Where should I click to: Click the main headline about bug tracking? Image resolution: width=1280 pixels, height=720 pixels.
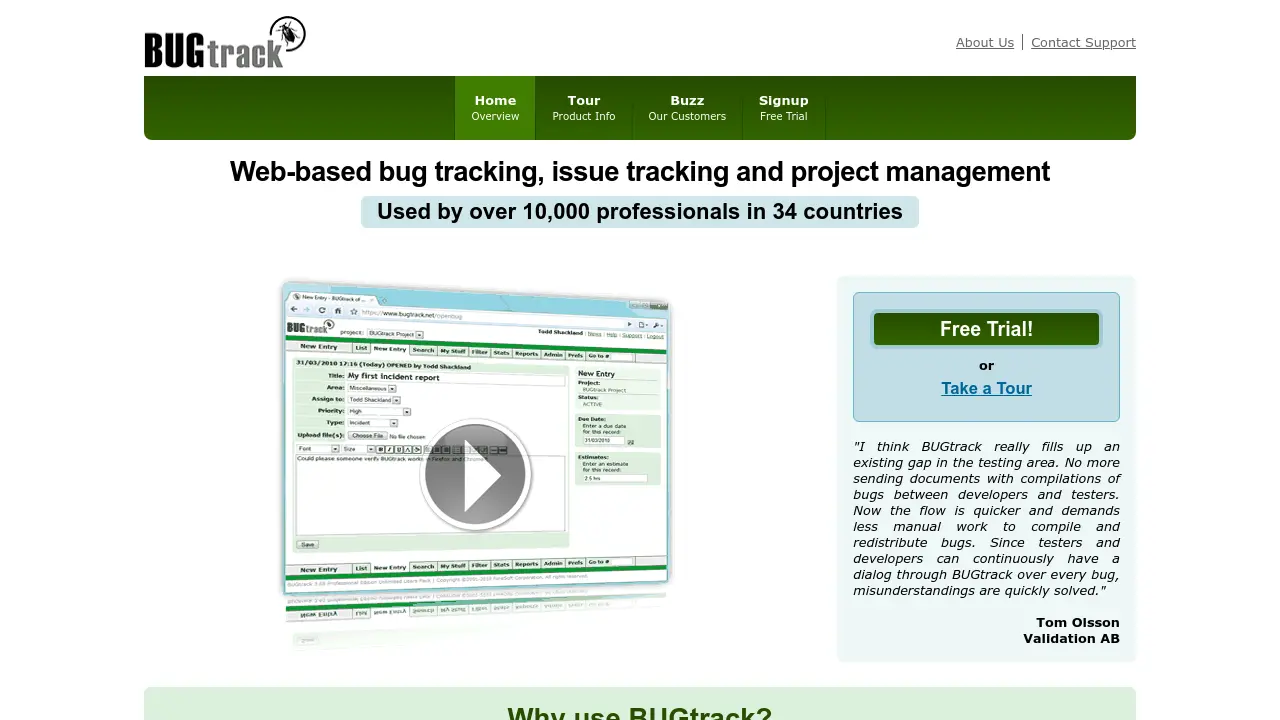pos(640,172)
